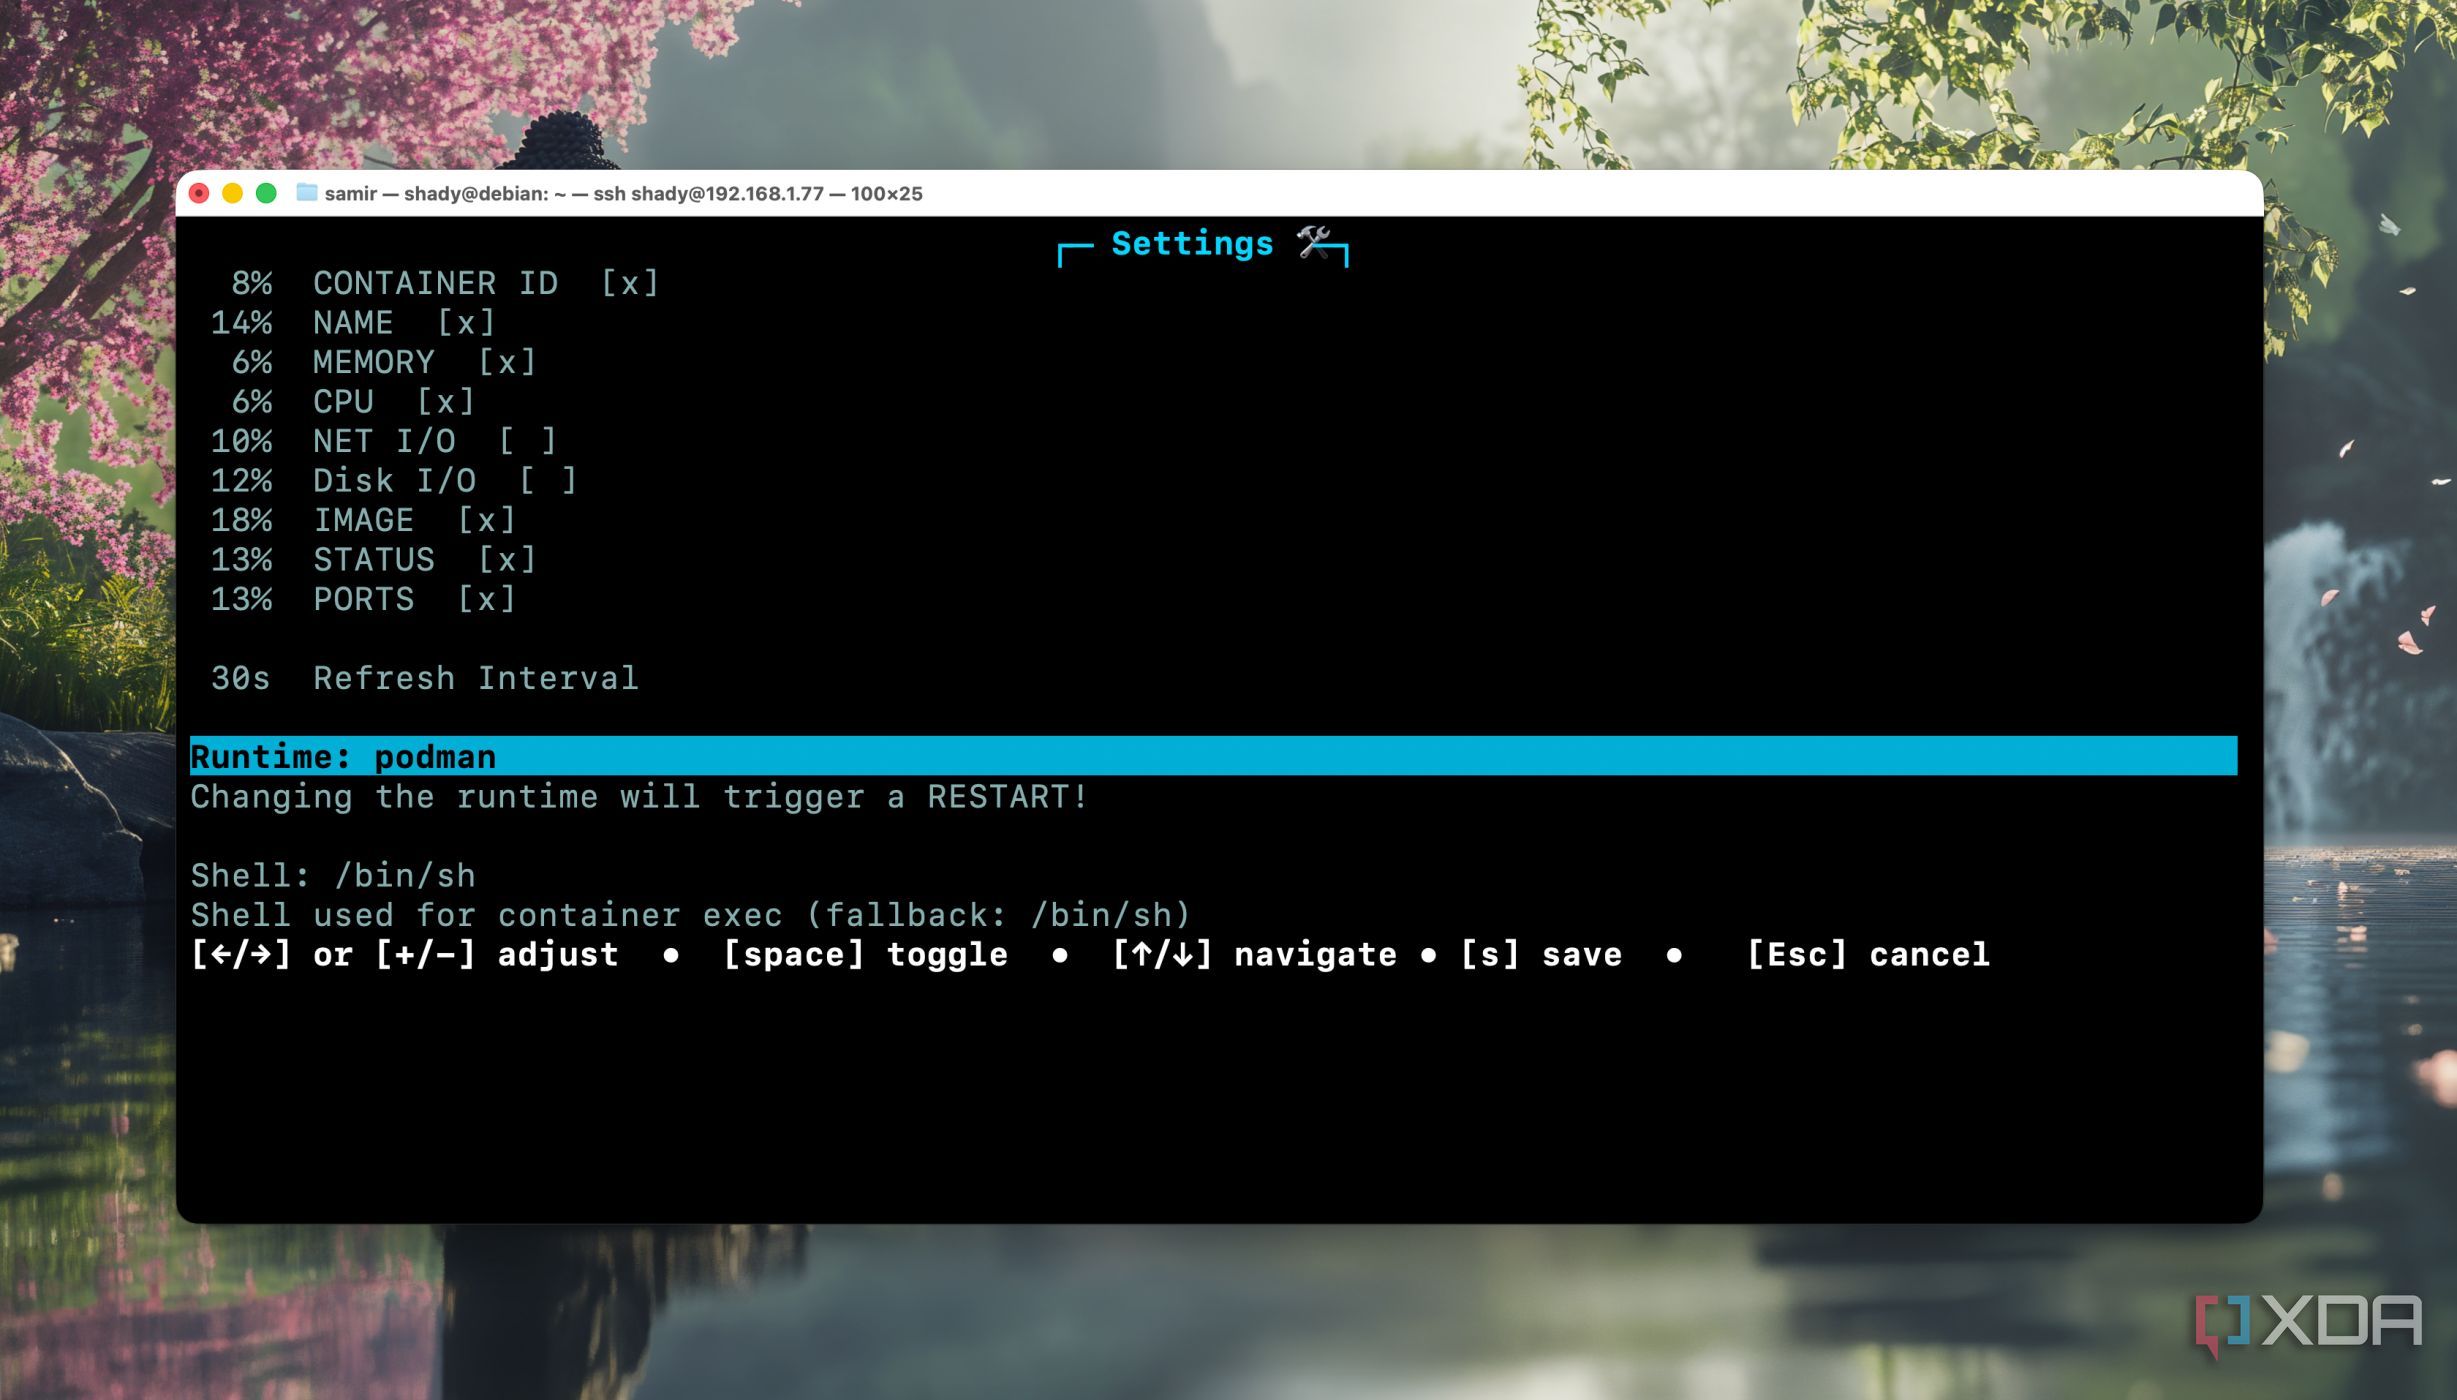Select the 30s Refresh Interval value

(240, 678)
